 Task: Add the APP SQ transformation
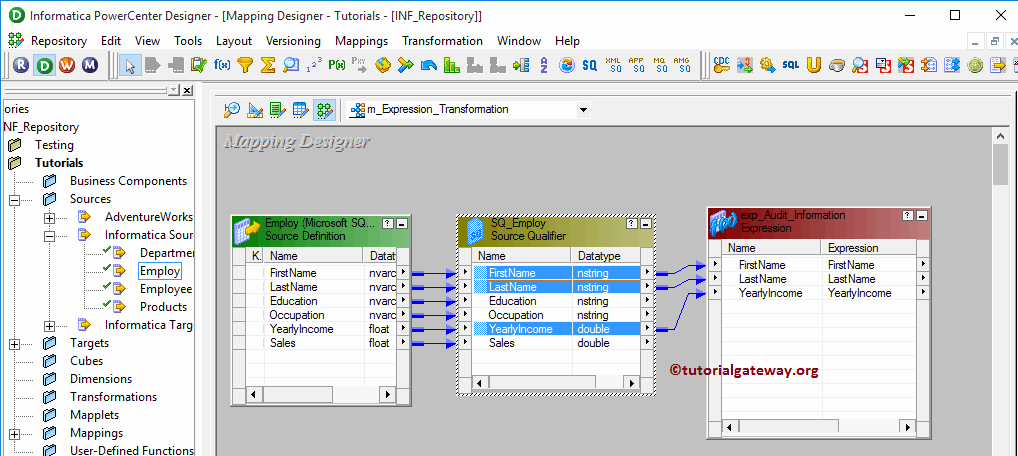[636, 65]
